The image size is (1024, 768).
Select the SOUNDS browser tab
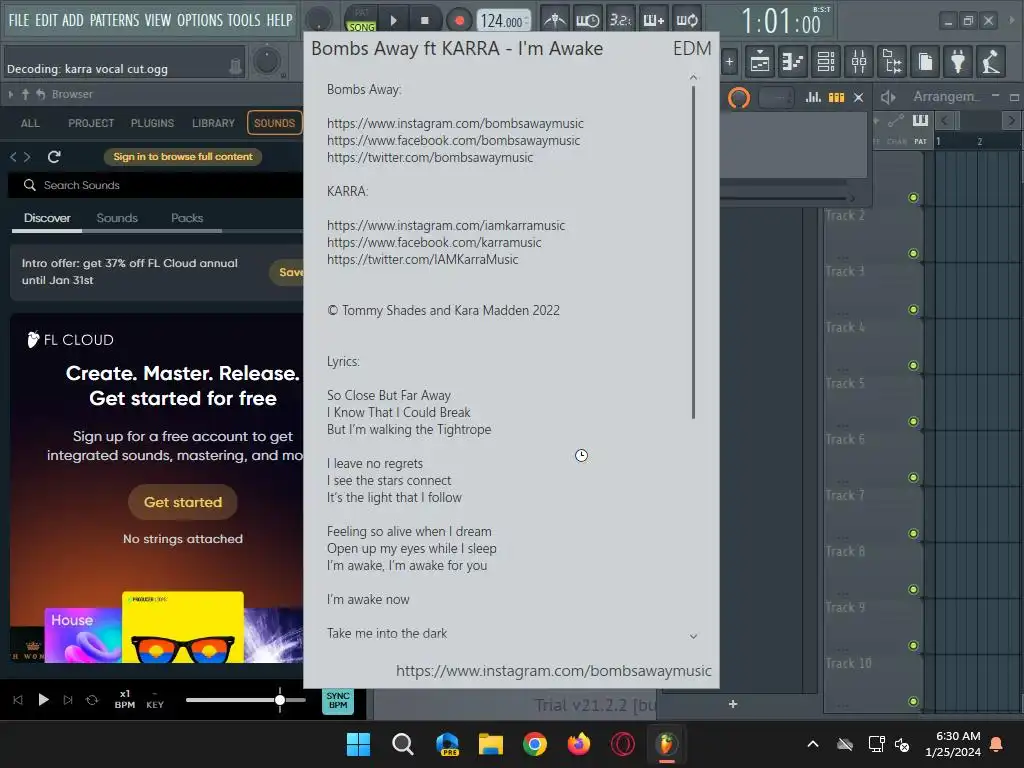pyautogui.click(x=274, y=123)
